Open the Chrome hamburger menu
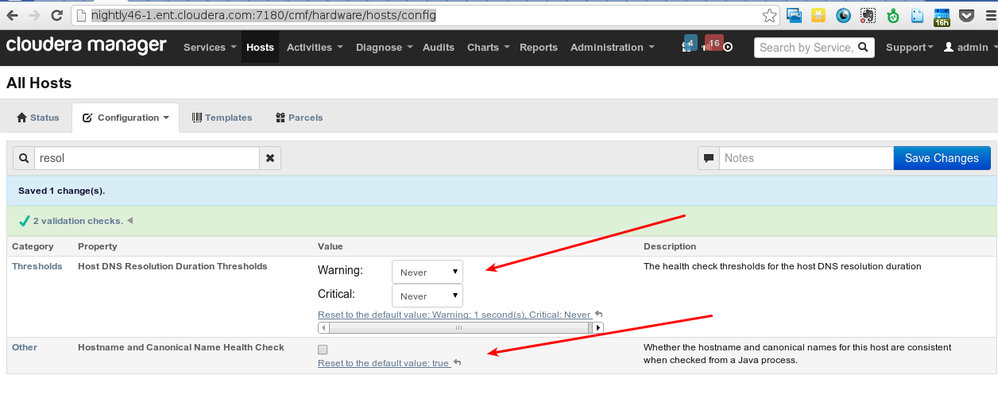This screenshot has width=998, height=406. tap(988, 15)
